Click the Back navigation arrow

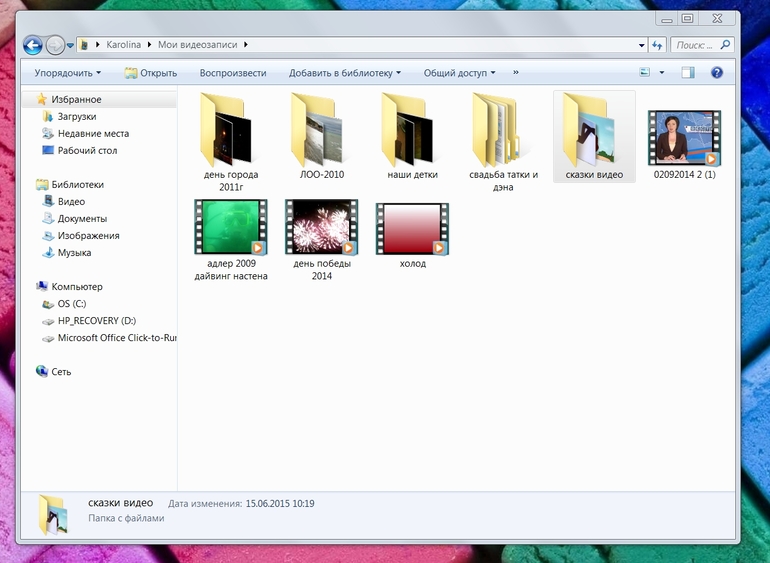coord(32,46)
